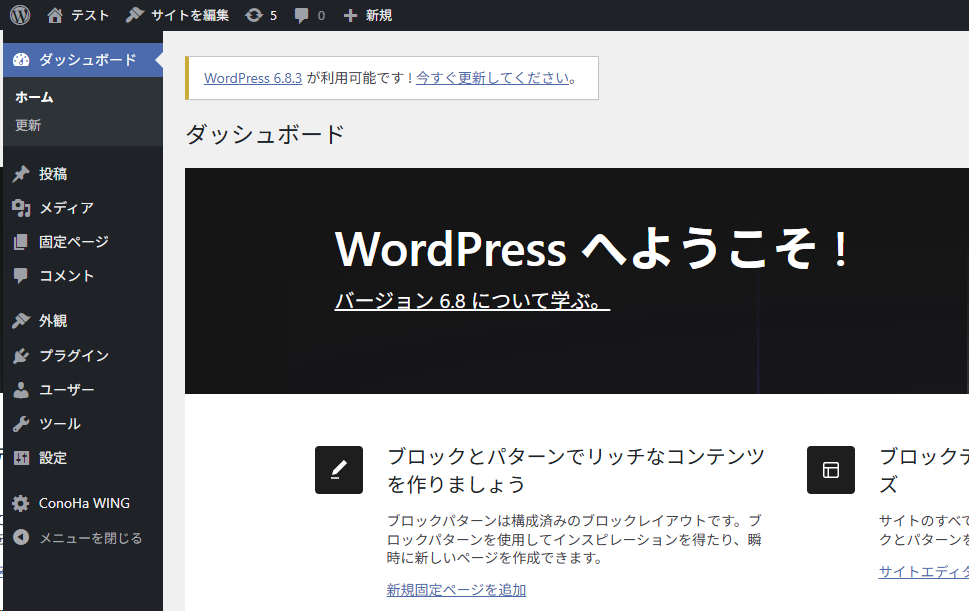This screenshot has width=969, height=611.
Task: Click the ConoHa WING gear icon
Action: pos(21,504)
